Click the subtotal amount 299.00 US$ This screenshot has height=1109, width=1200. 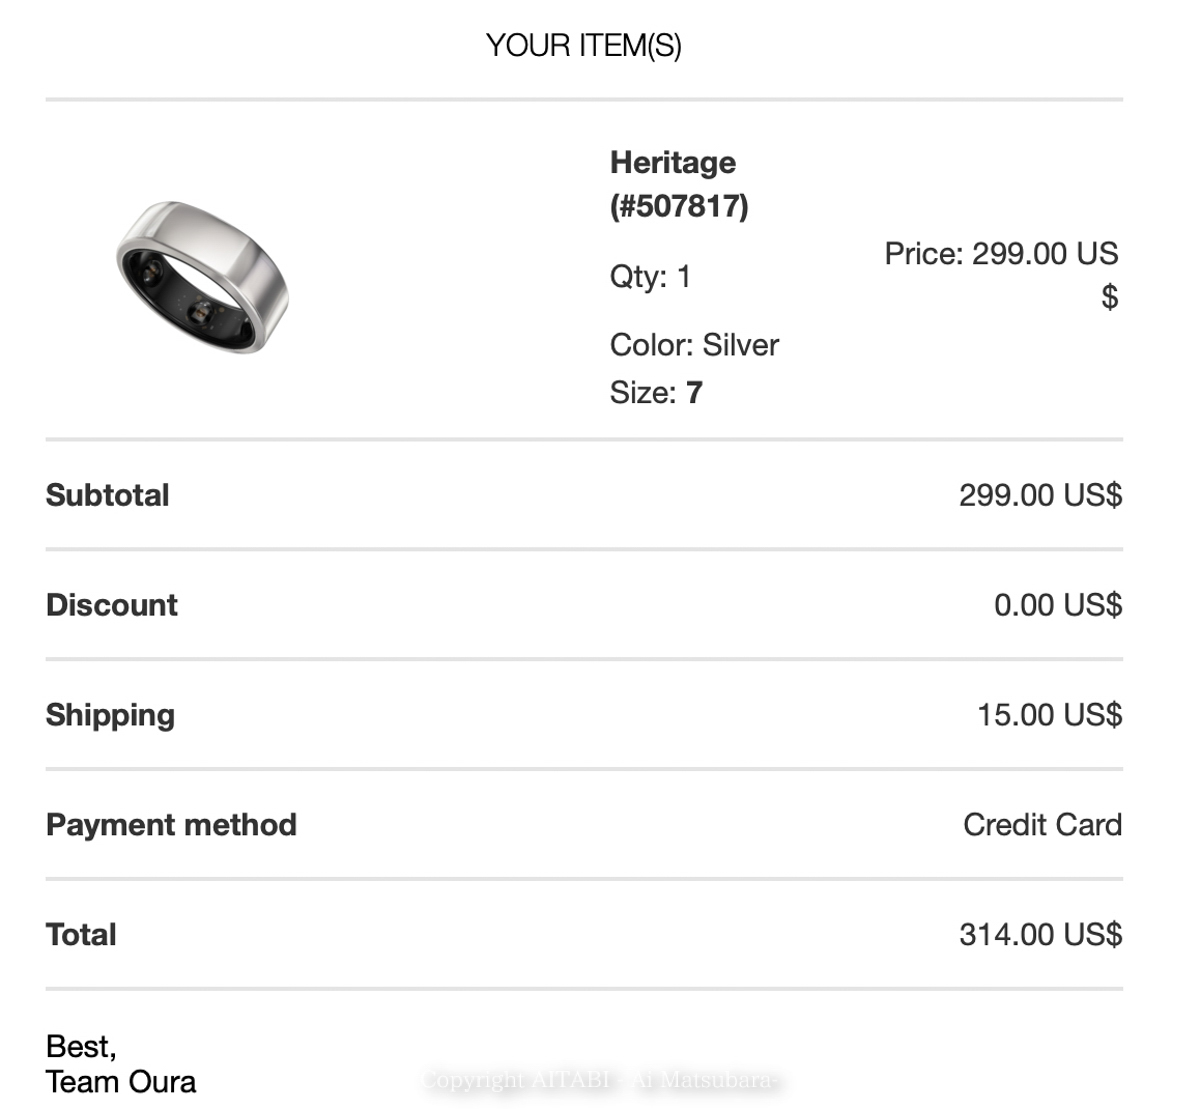[1040, 495]
